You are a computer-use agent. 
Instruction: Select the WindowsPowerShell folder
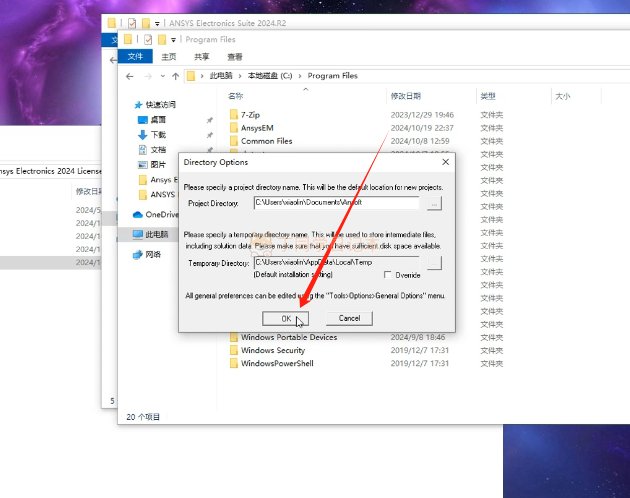pyautogui.click(x=277, y=363)
